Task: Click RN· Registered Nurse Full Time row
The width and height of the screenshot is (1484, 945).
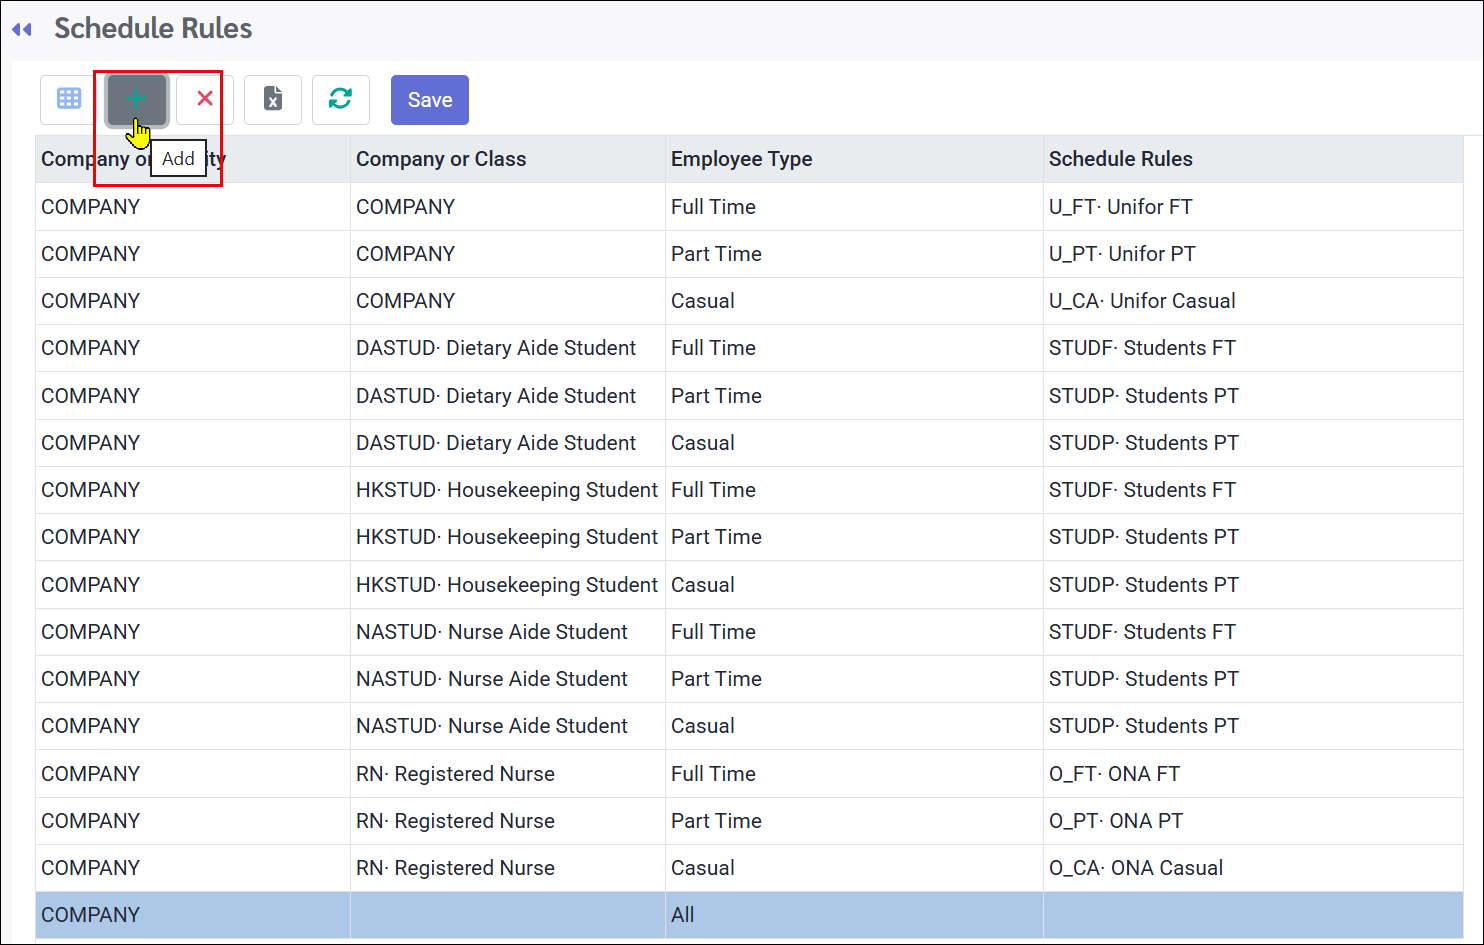Action: [749, 774]
